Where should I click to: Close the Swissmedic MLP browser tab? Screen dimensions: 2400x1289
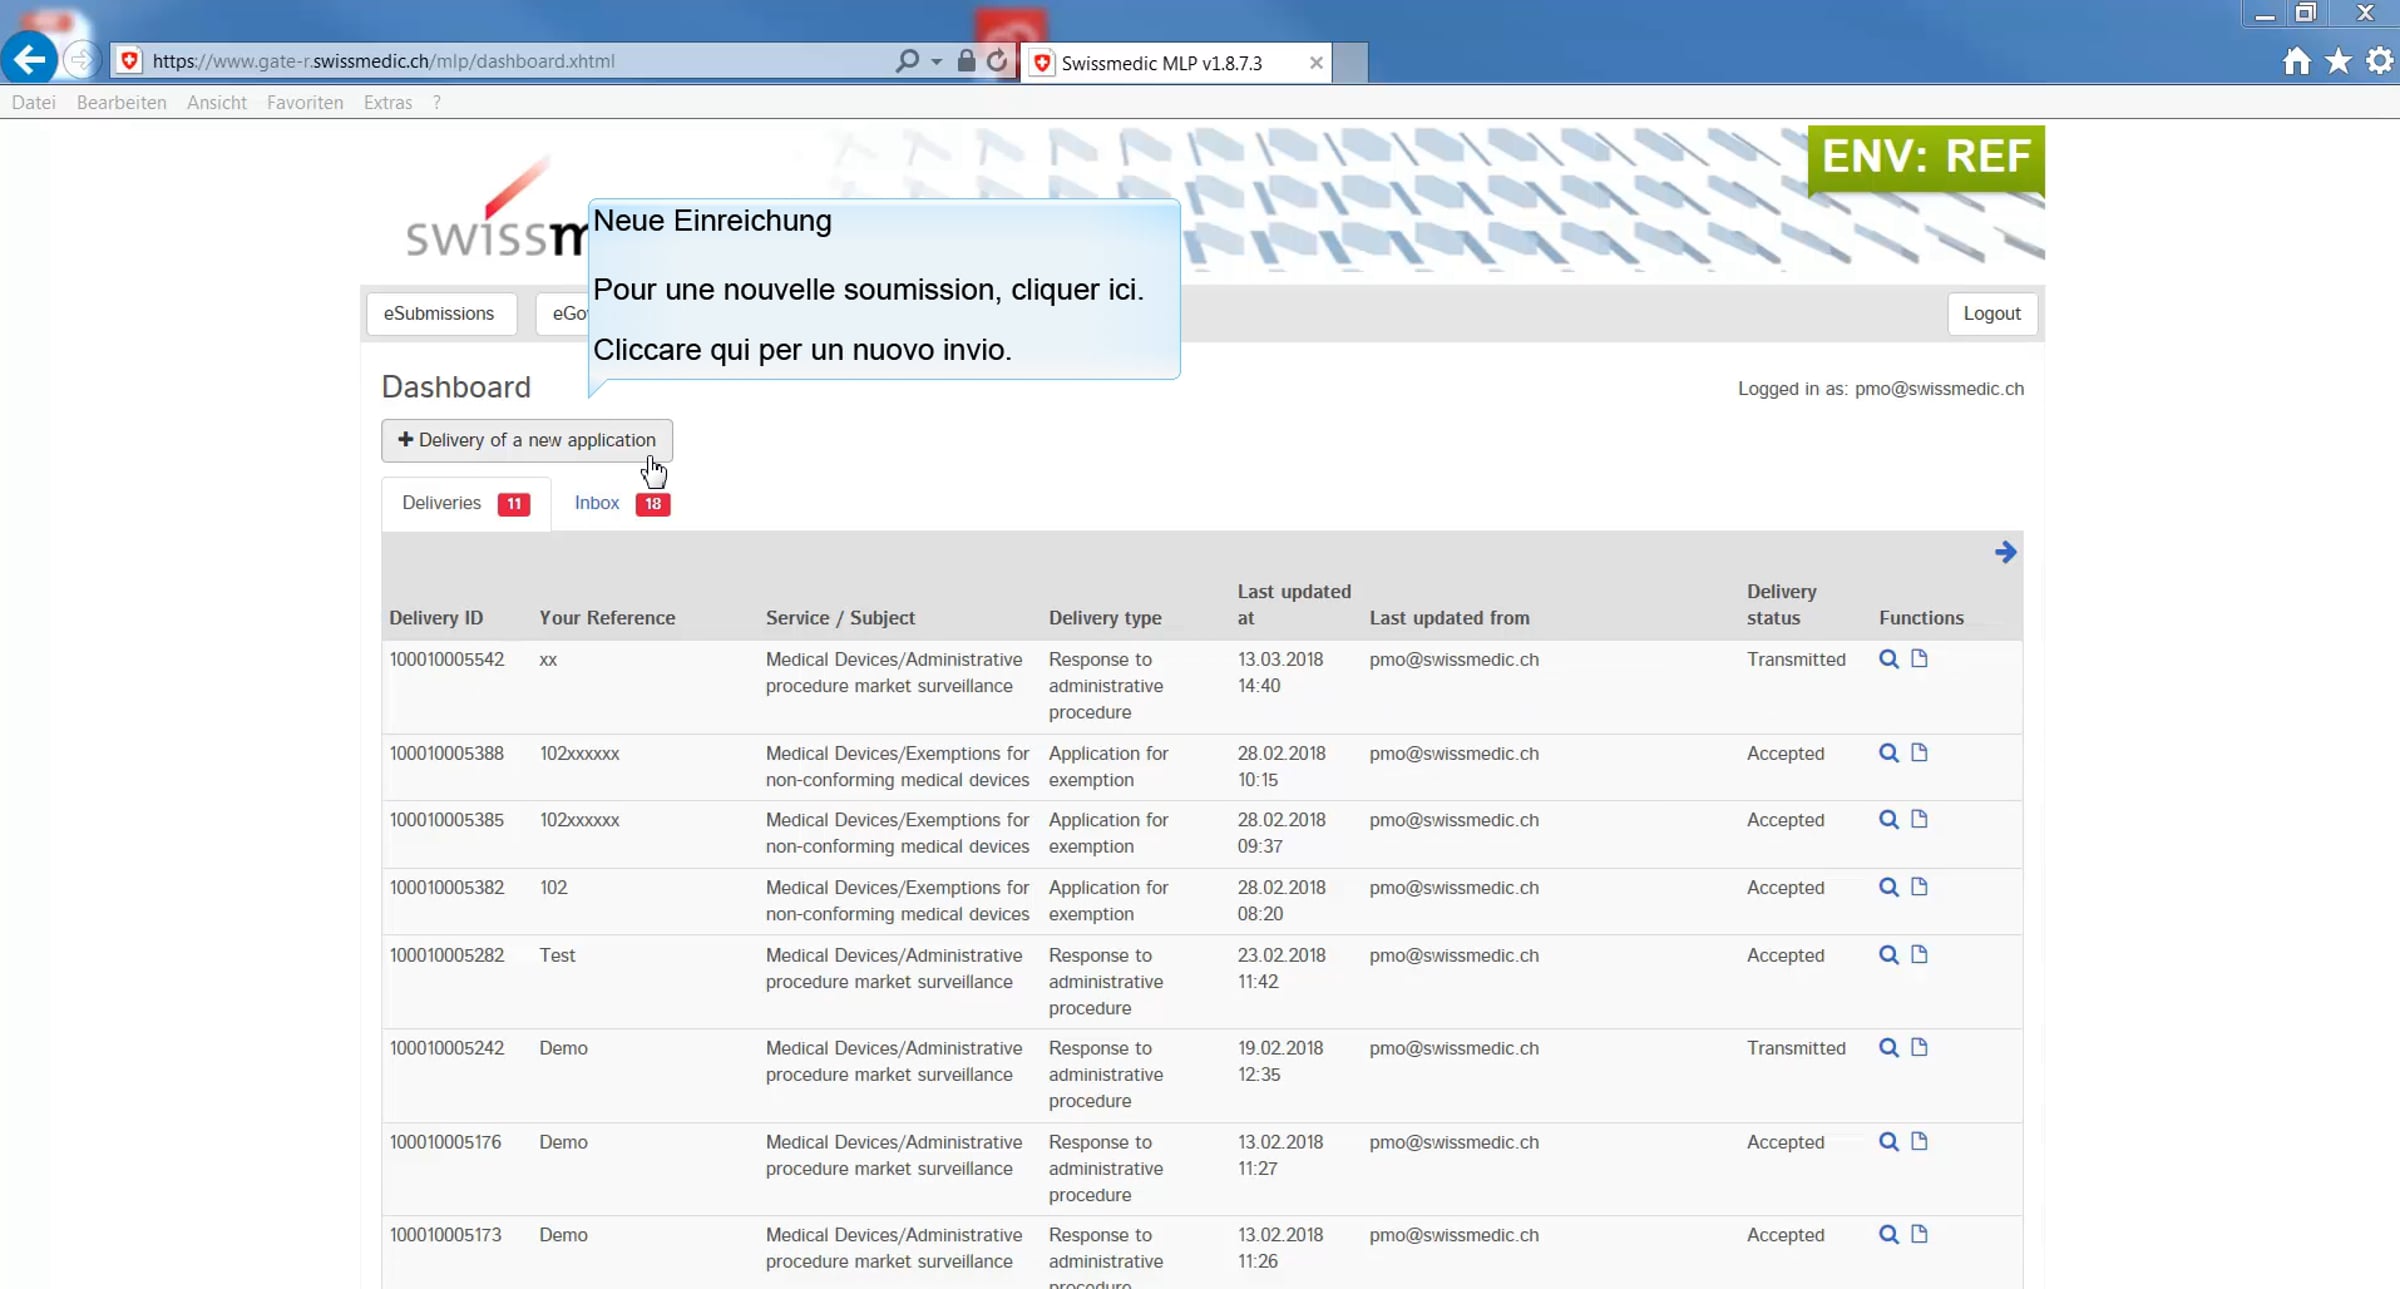pos(1316,63)
